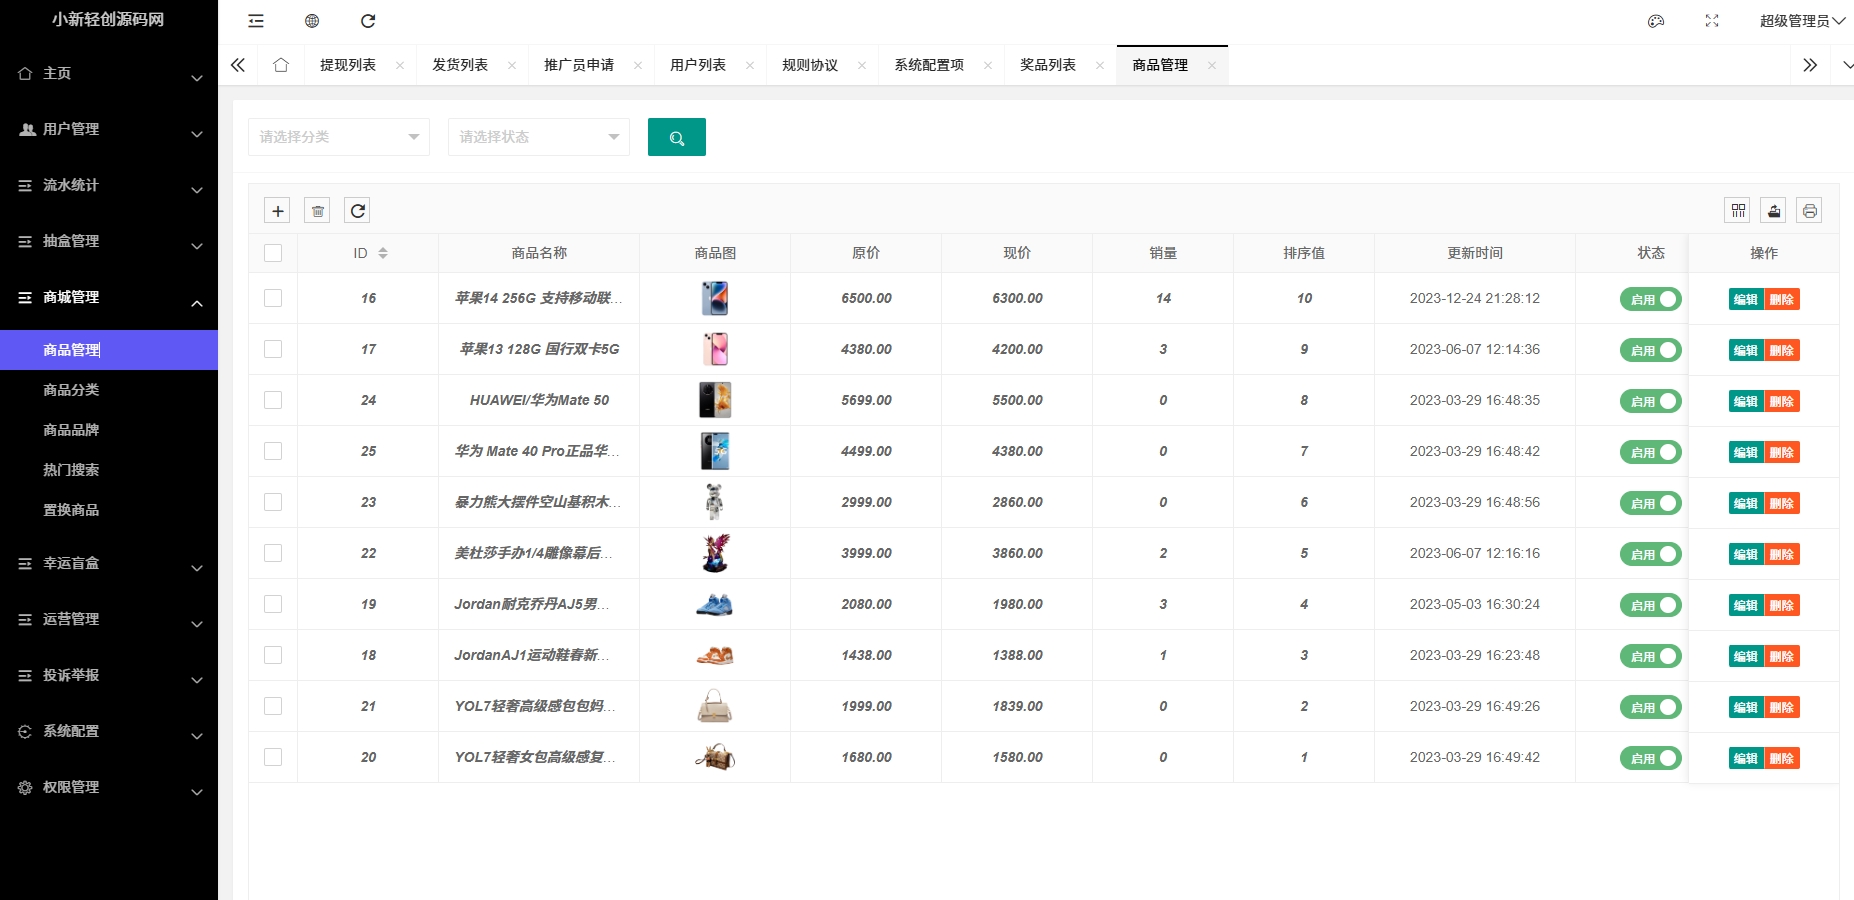
Task: Click 编辑 for product ID 18
Action: pyautogui.click(x=1746, y=656)
